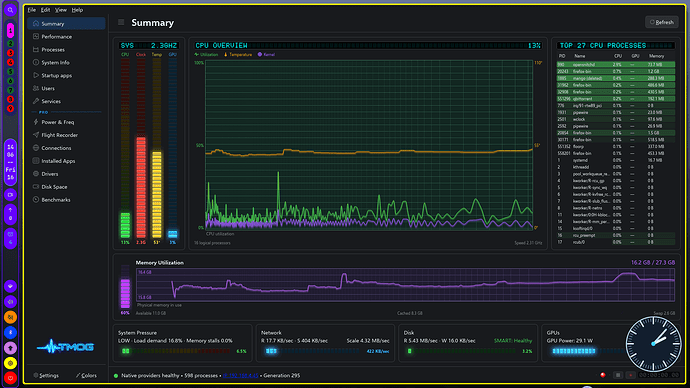Click the red record indicator in the status bar

603,375
